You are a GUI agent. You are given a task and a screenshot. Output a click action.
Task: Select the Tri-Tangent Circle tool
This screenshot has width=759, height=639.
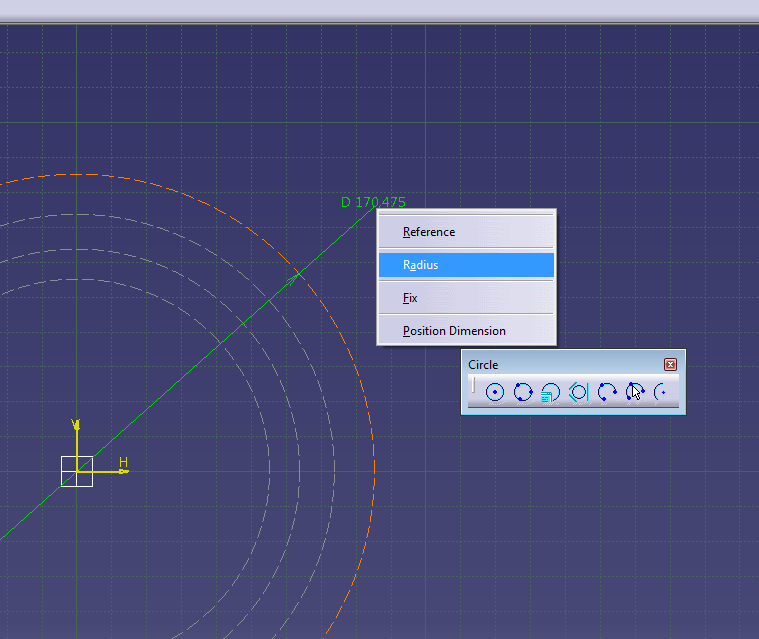[x=578, y=392]
